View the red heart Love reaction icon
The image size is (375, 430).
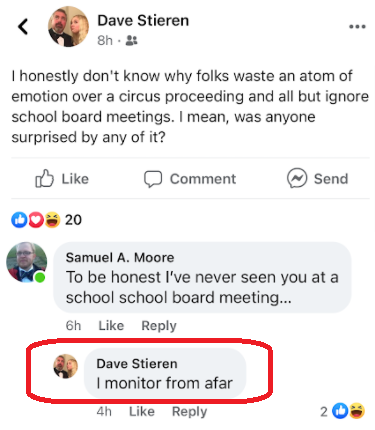point(36,220)
